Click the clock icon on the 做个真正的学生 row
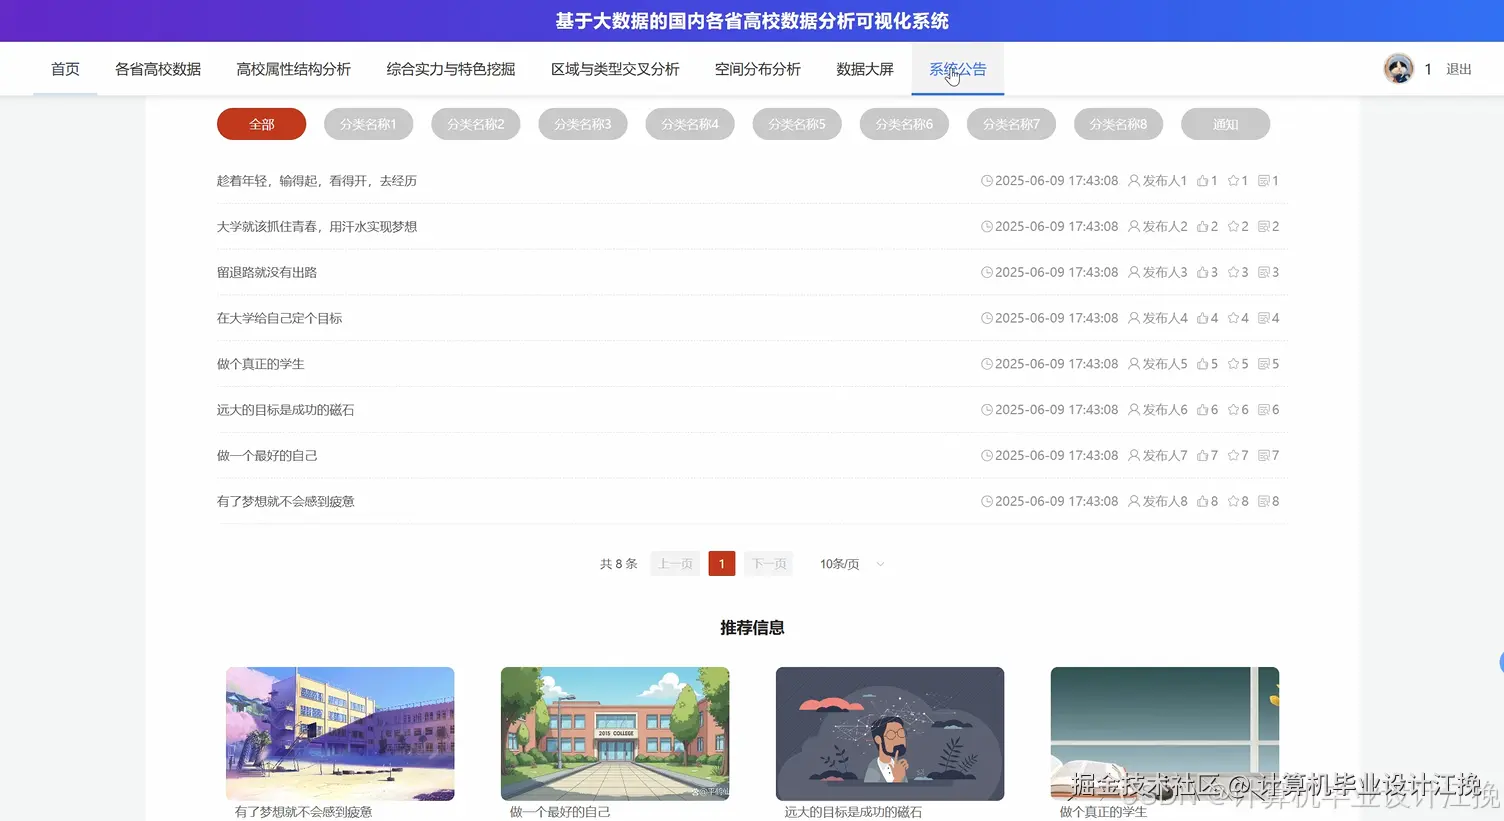 click(x=987, y=364)
